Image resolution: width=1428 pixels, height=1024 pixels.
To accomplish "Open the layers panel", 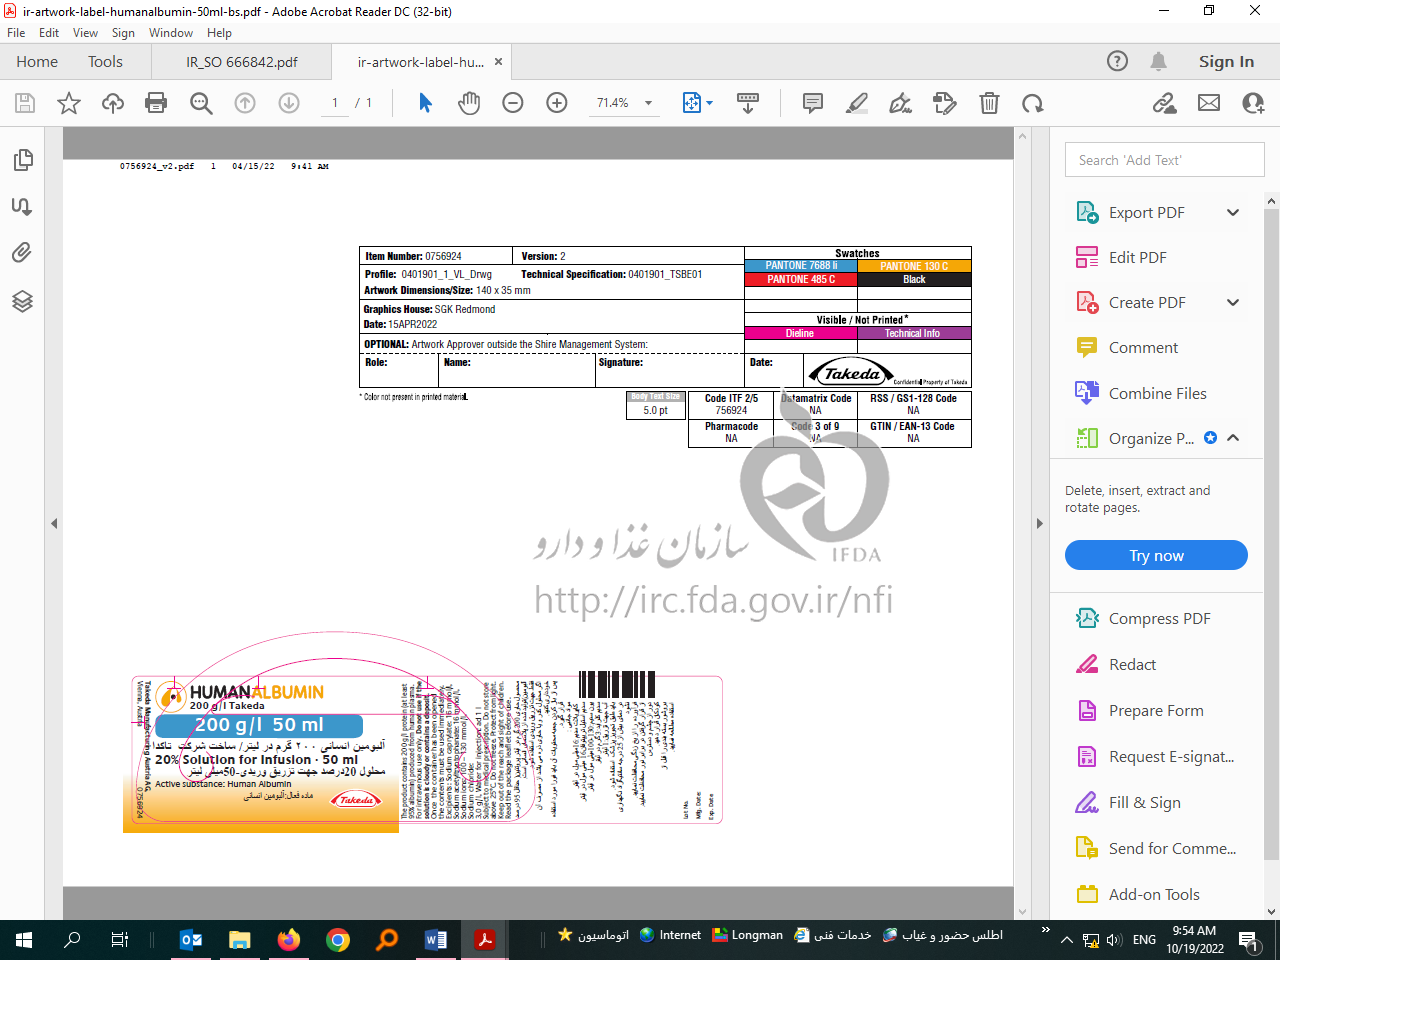I will tap(22, 301).
